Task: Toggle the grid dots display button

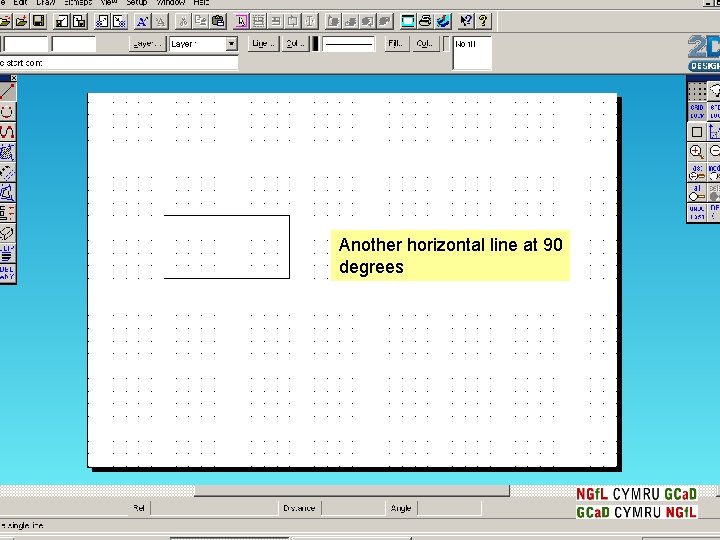Action: [x=697, y=91]
